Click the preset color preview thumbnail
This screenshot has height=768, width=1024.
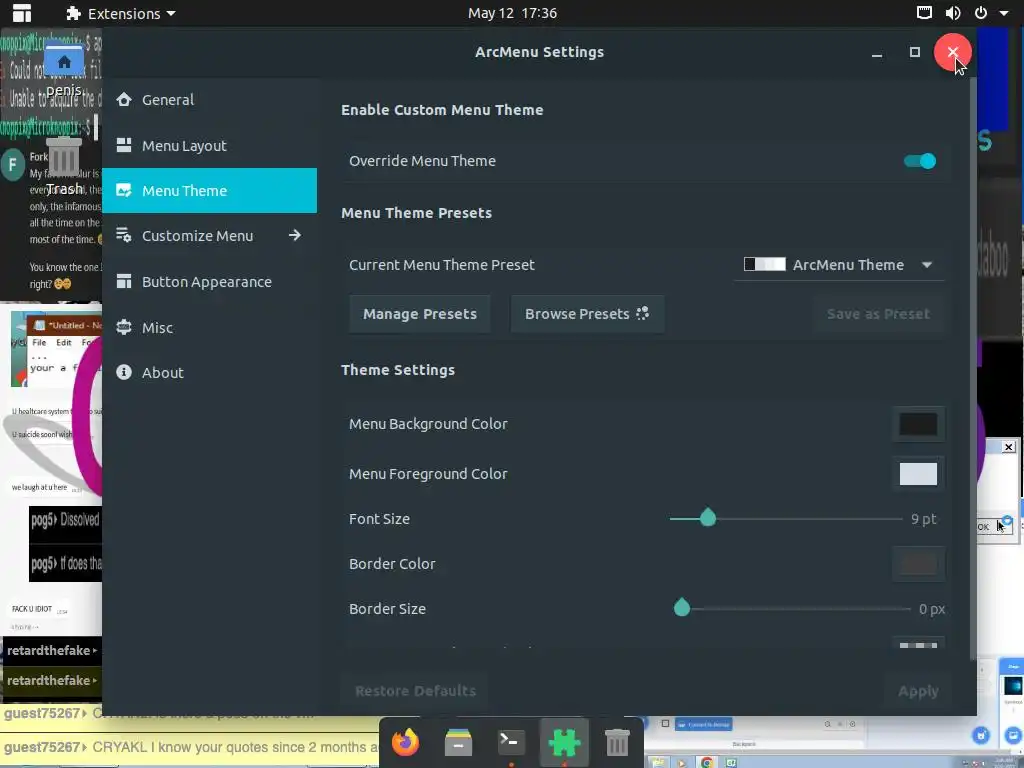765,264
